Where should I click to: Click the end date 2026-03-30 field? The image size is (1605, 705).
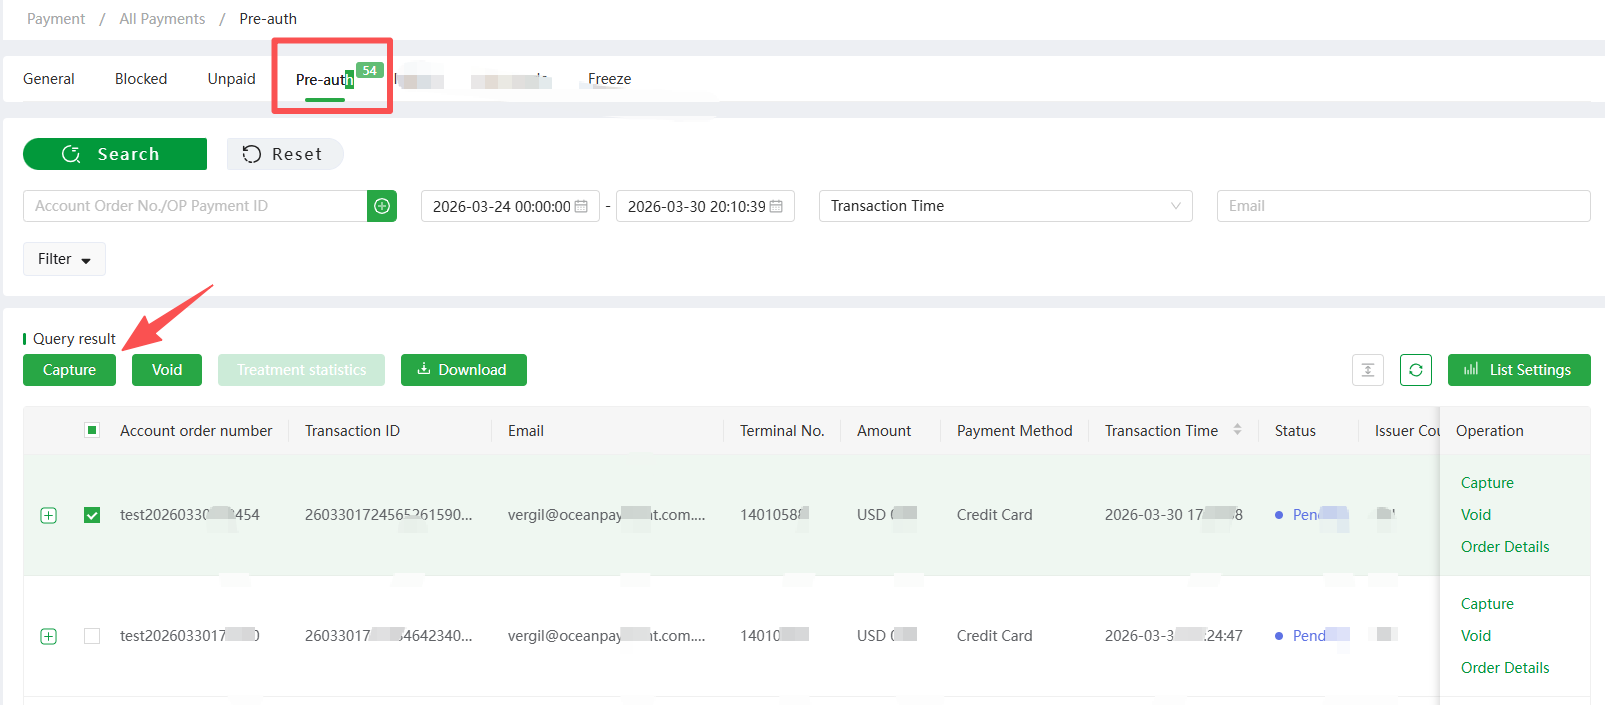pyautogui.click(x=705, y=206)
